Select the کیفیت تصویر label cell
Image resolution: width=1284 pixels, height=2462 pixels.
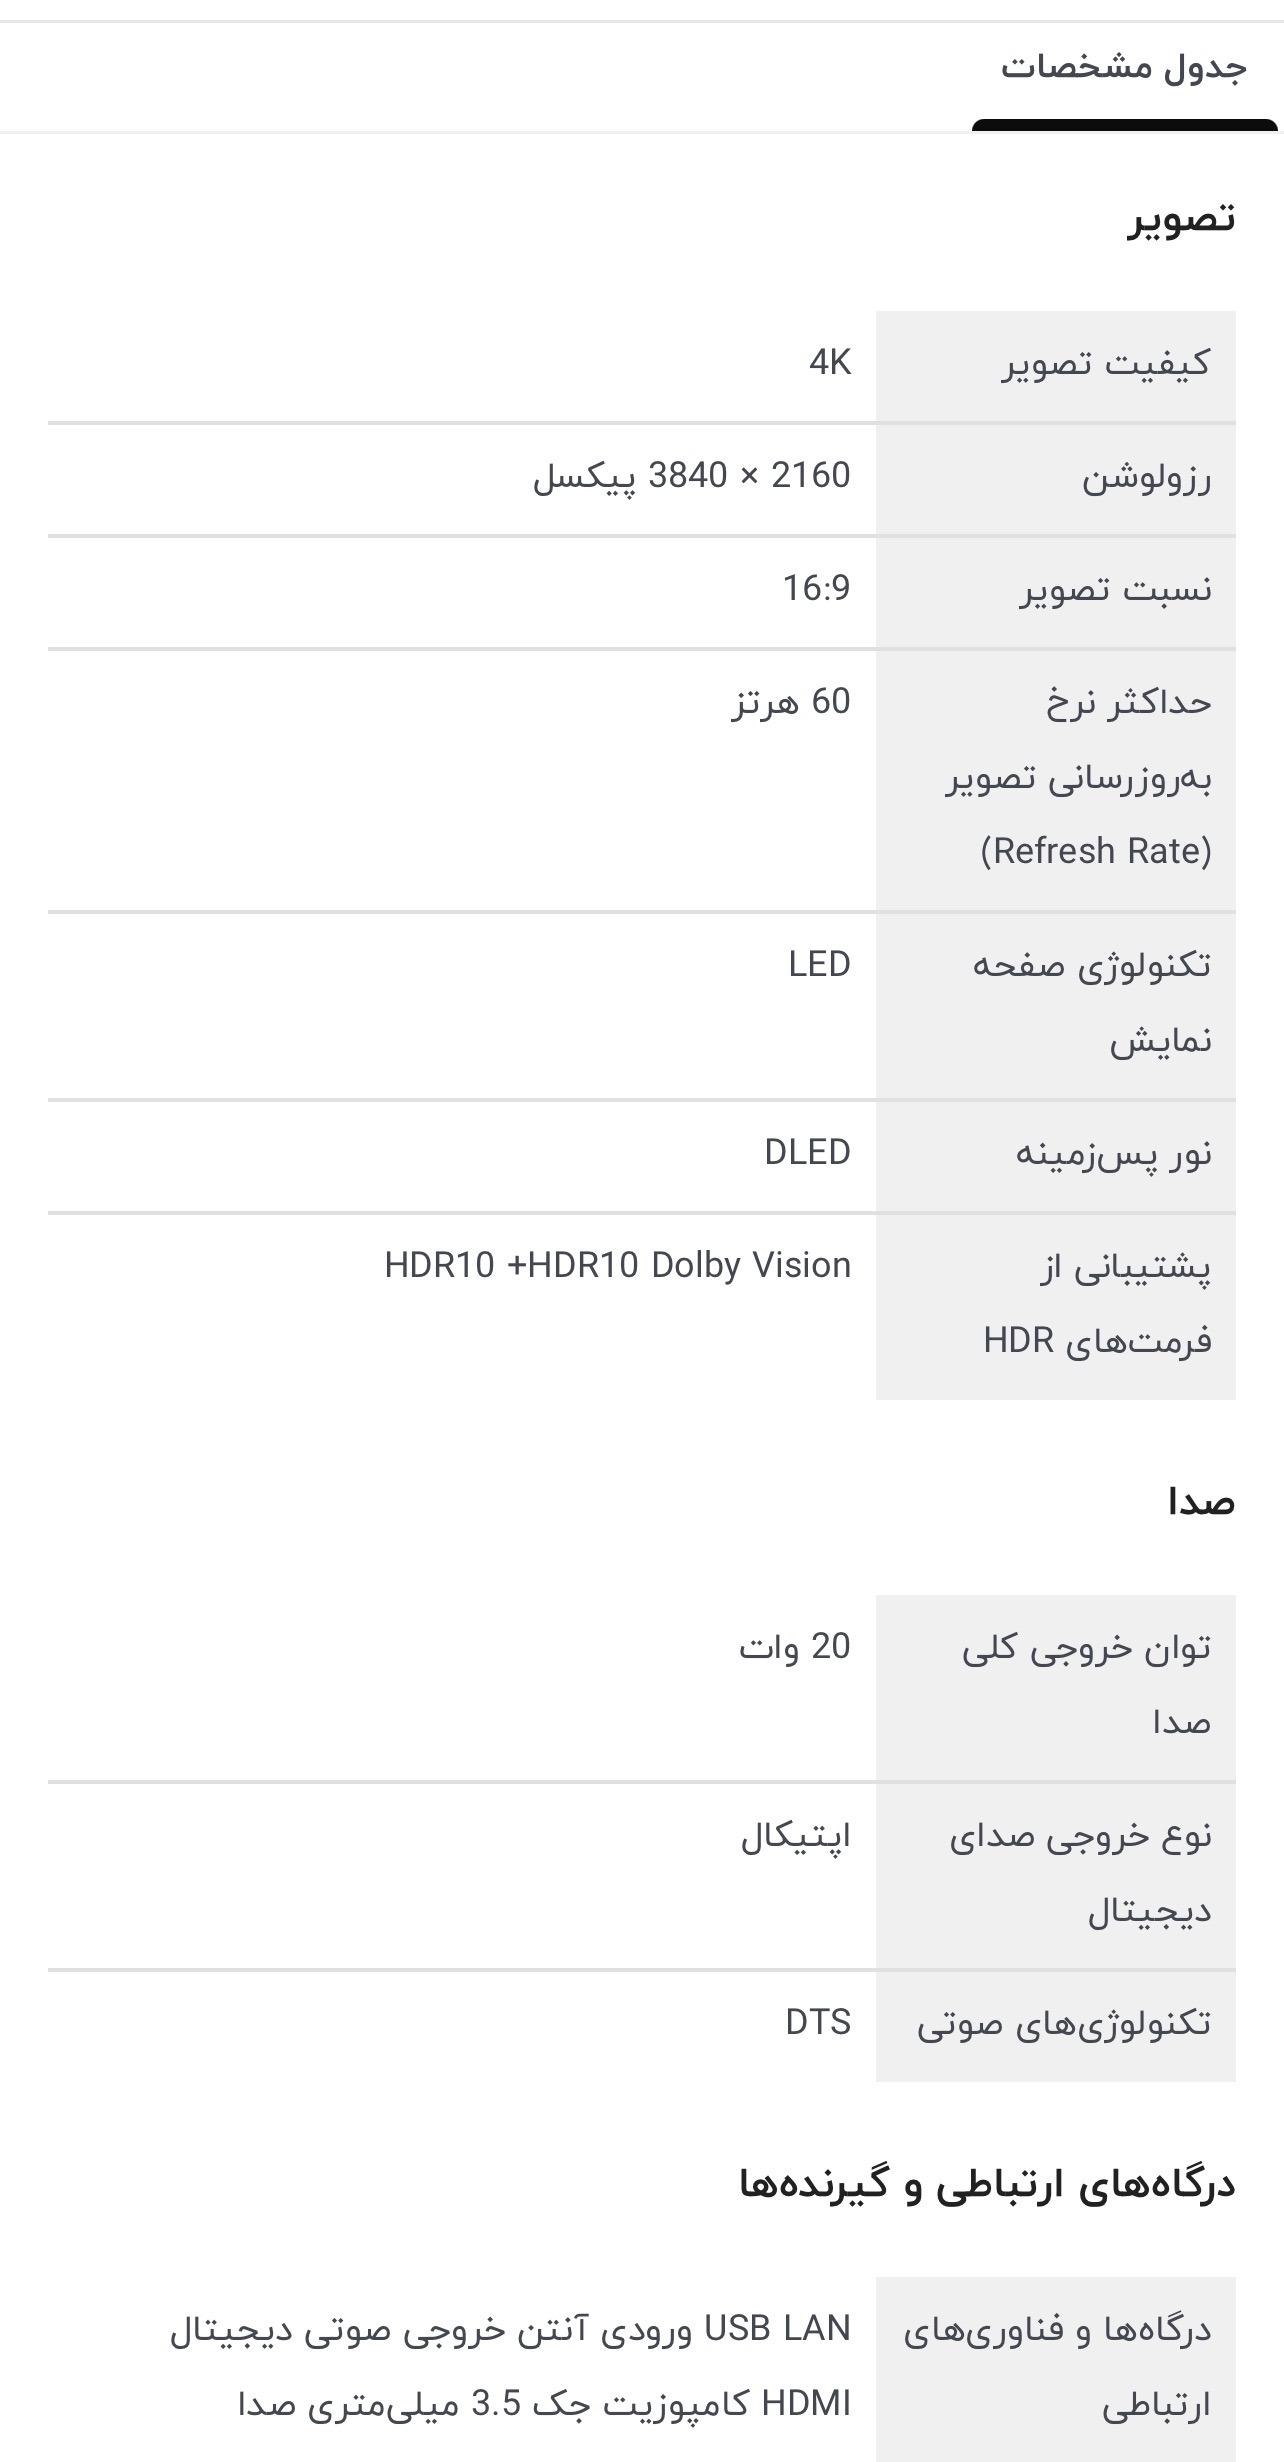pos(1106,363)
